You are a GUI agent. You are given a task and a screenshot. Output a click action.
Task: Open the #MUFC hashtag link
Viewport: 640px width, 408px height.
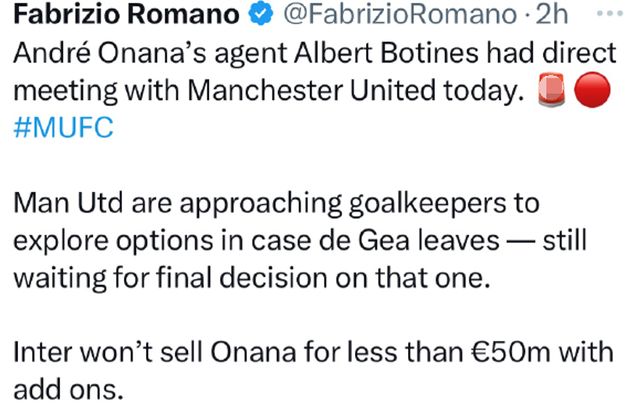[63, 127]
